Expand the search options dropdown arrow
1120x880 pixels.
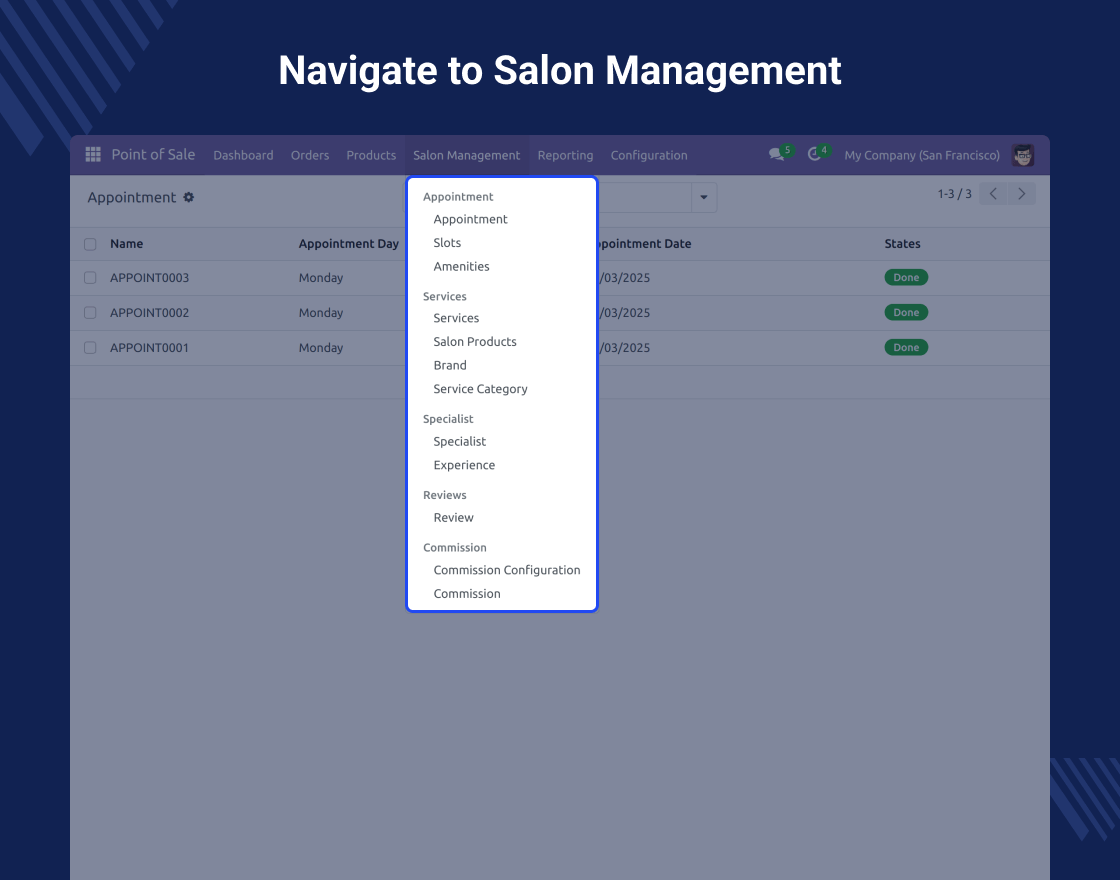(x=704, y=197)
